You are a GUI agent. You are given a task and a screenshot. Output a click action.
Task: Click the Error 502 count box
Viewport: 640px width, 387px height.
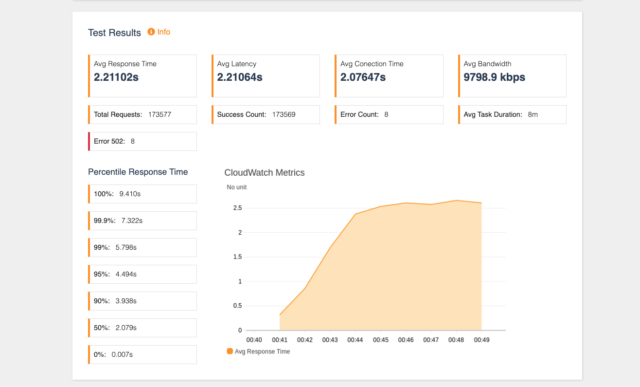pyautogui.click(x=142, y=141)
